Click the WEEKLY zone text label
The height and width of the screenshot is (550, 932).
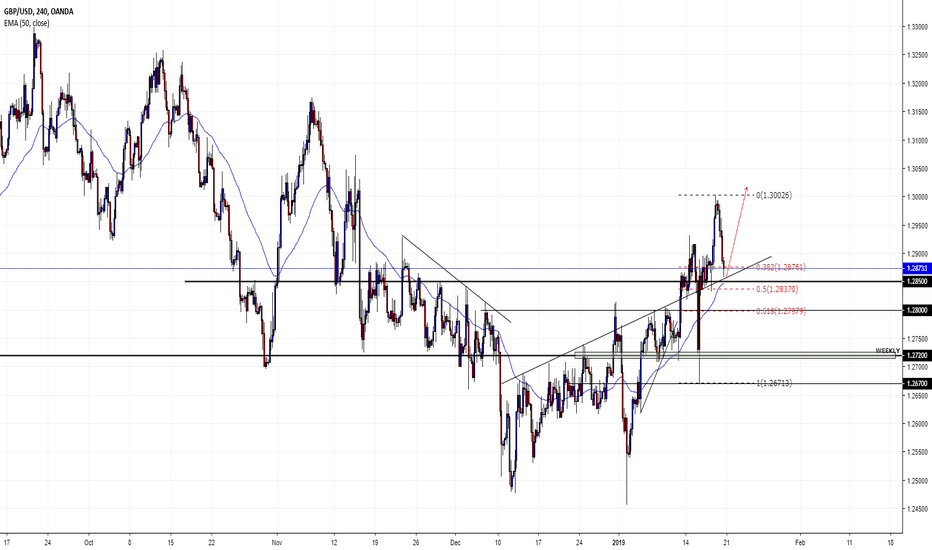pos(887,351)
